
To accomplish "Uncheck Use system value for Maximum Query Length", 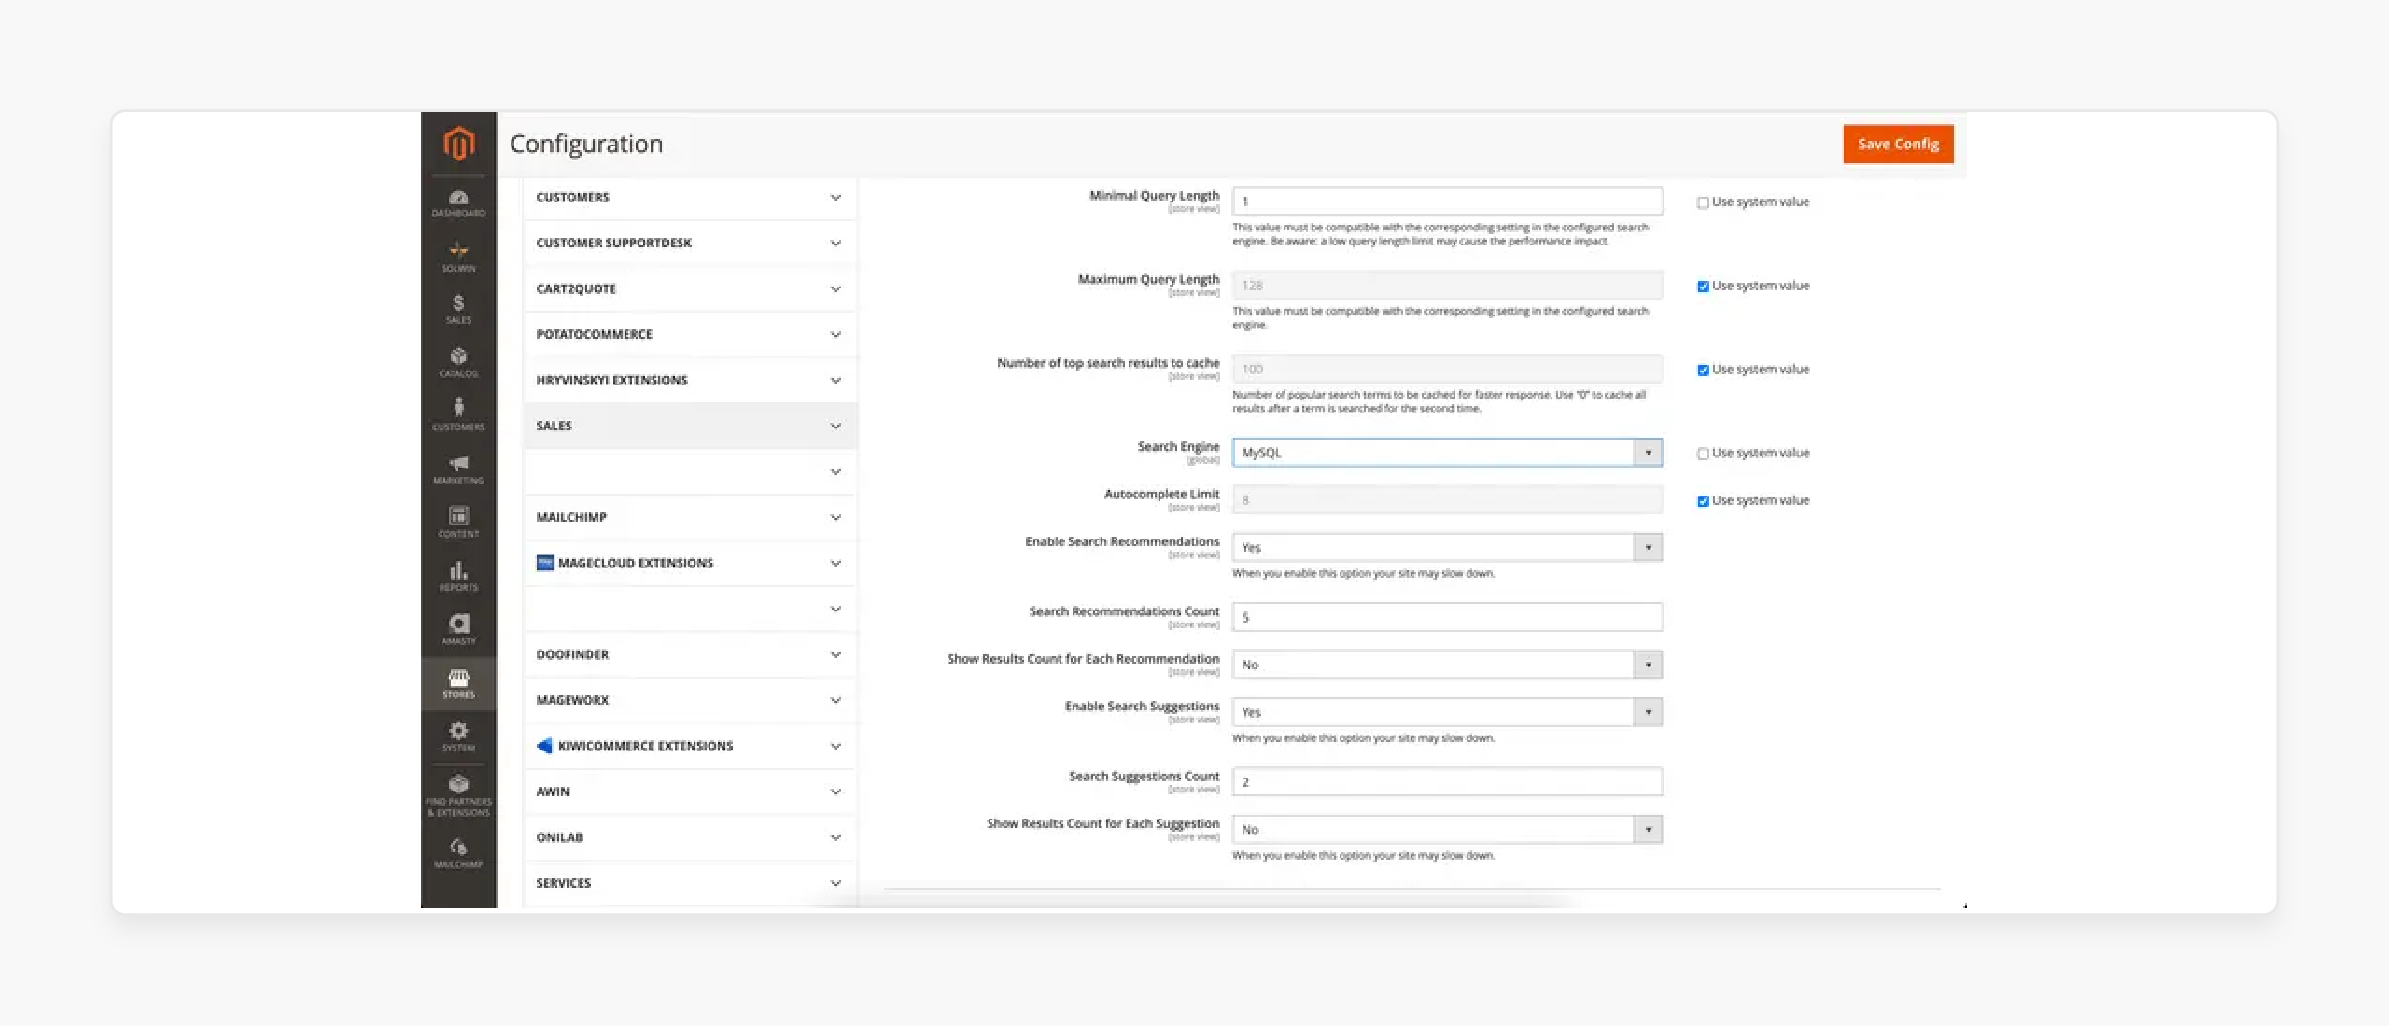I will [x=1703, y=286].
